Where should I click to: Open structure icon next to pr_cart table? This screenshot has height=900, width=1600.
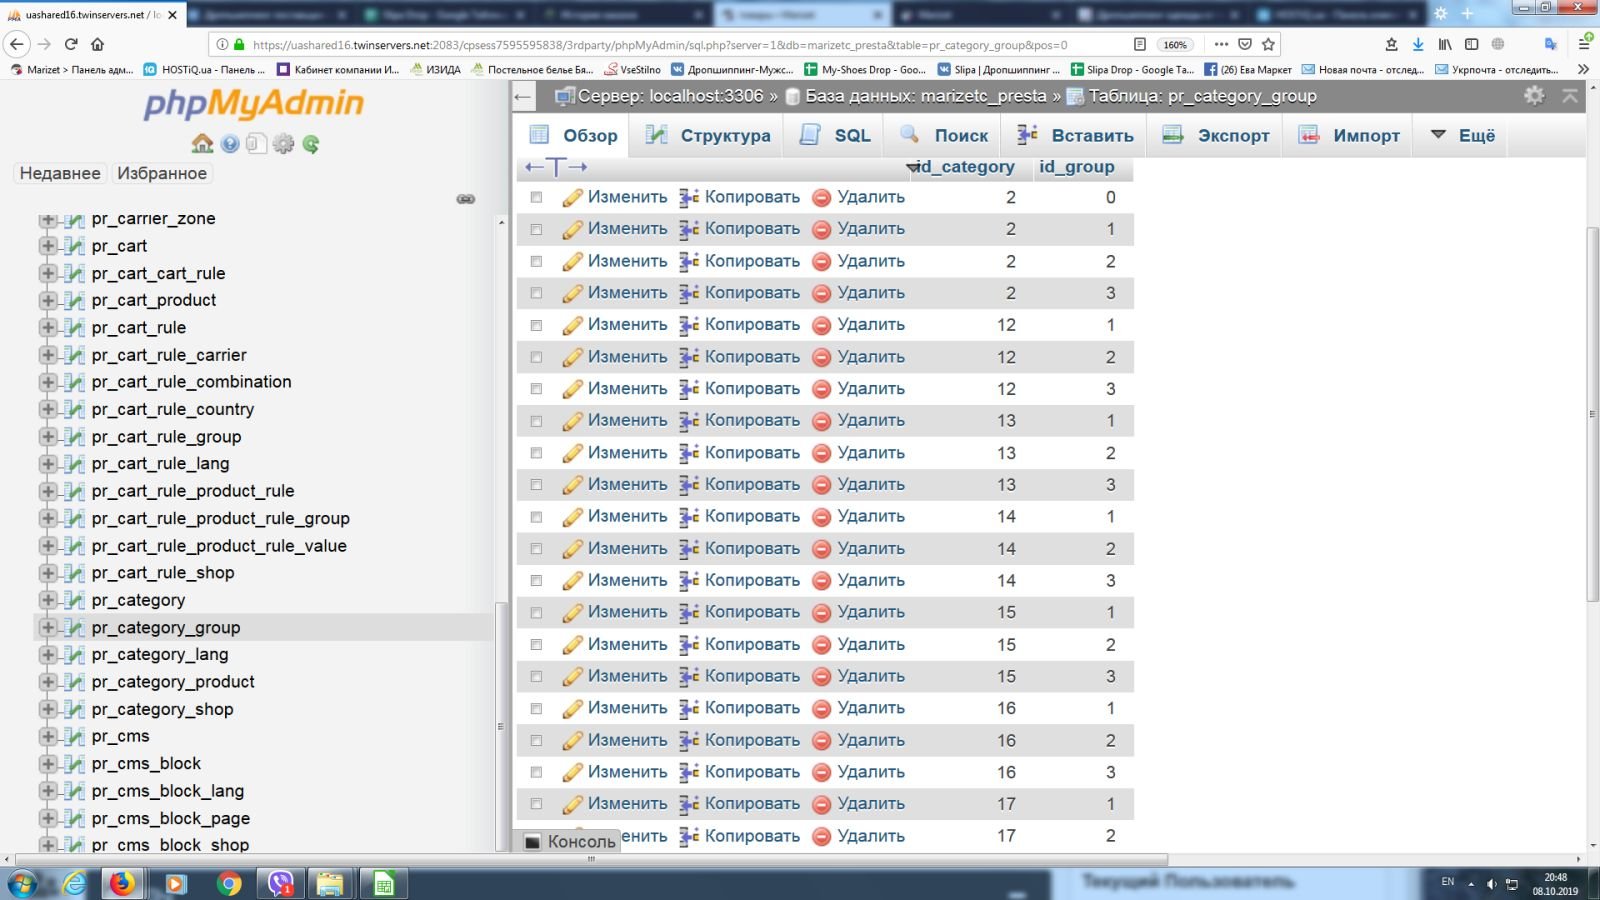pyautogui.click(x=75, y=246)
